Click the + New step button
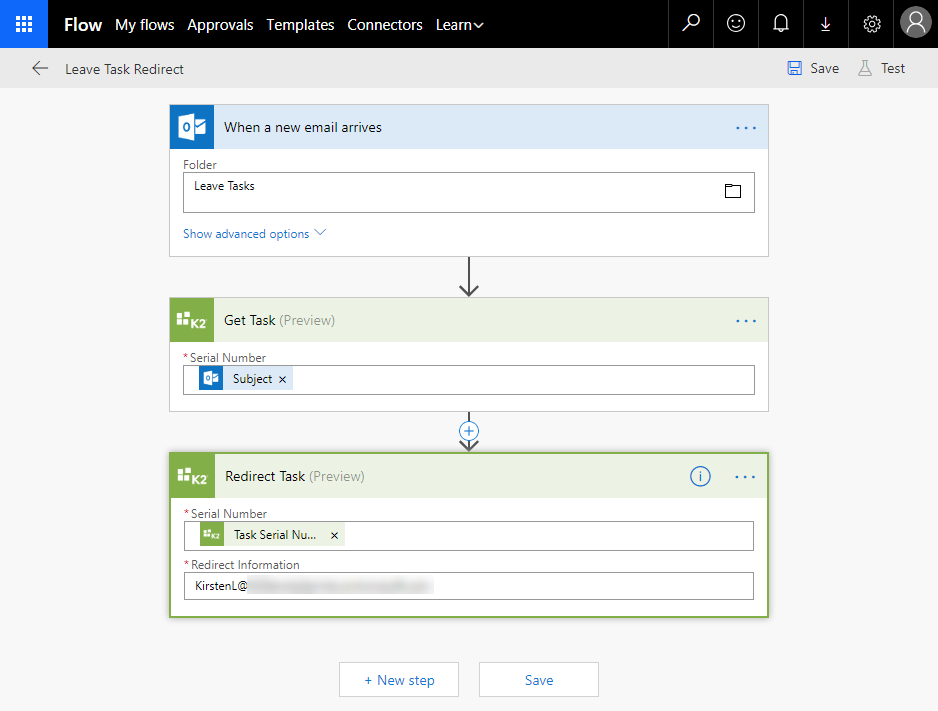938x711 pixels. (399, 680)
